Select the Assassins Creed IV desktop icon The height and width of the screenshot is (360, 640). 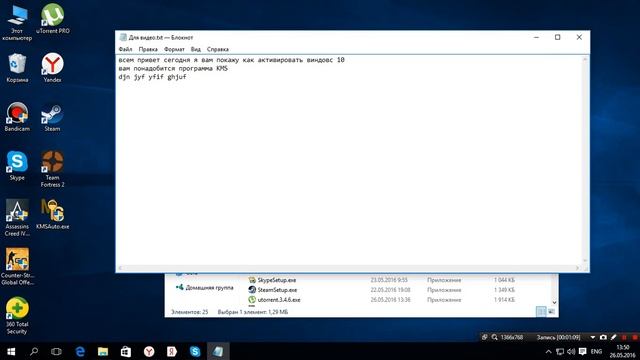17,218
